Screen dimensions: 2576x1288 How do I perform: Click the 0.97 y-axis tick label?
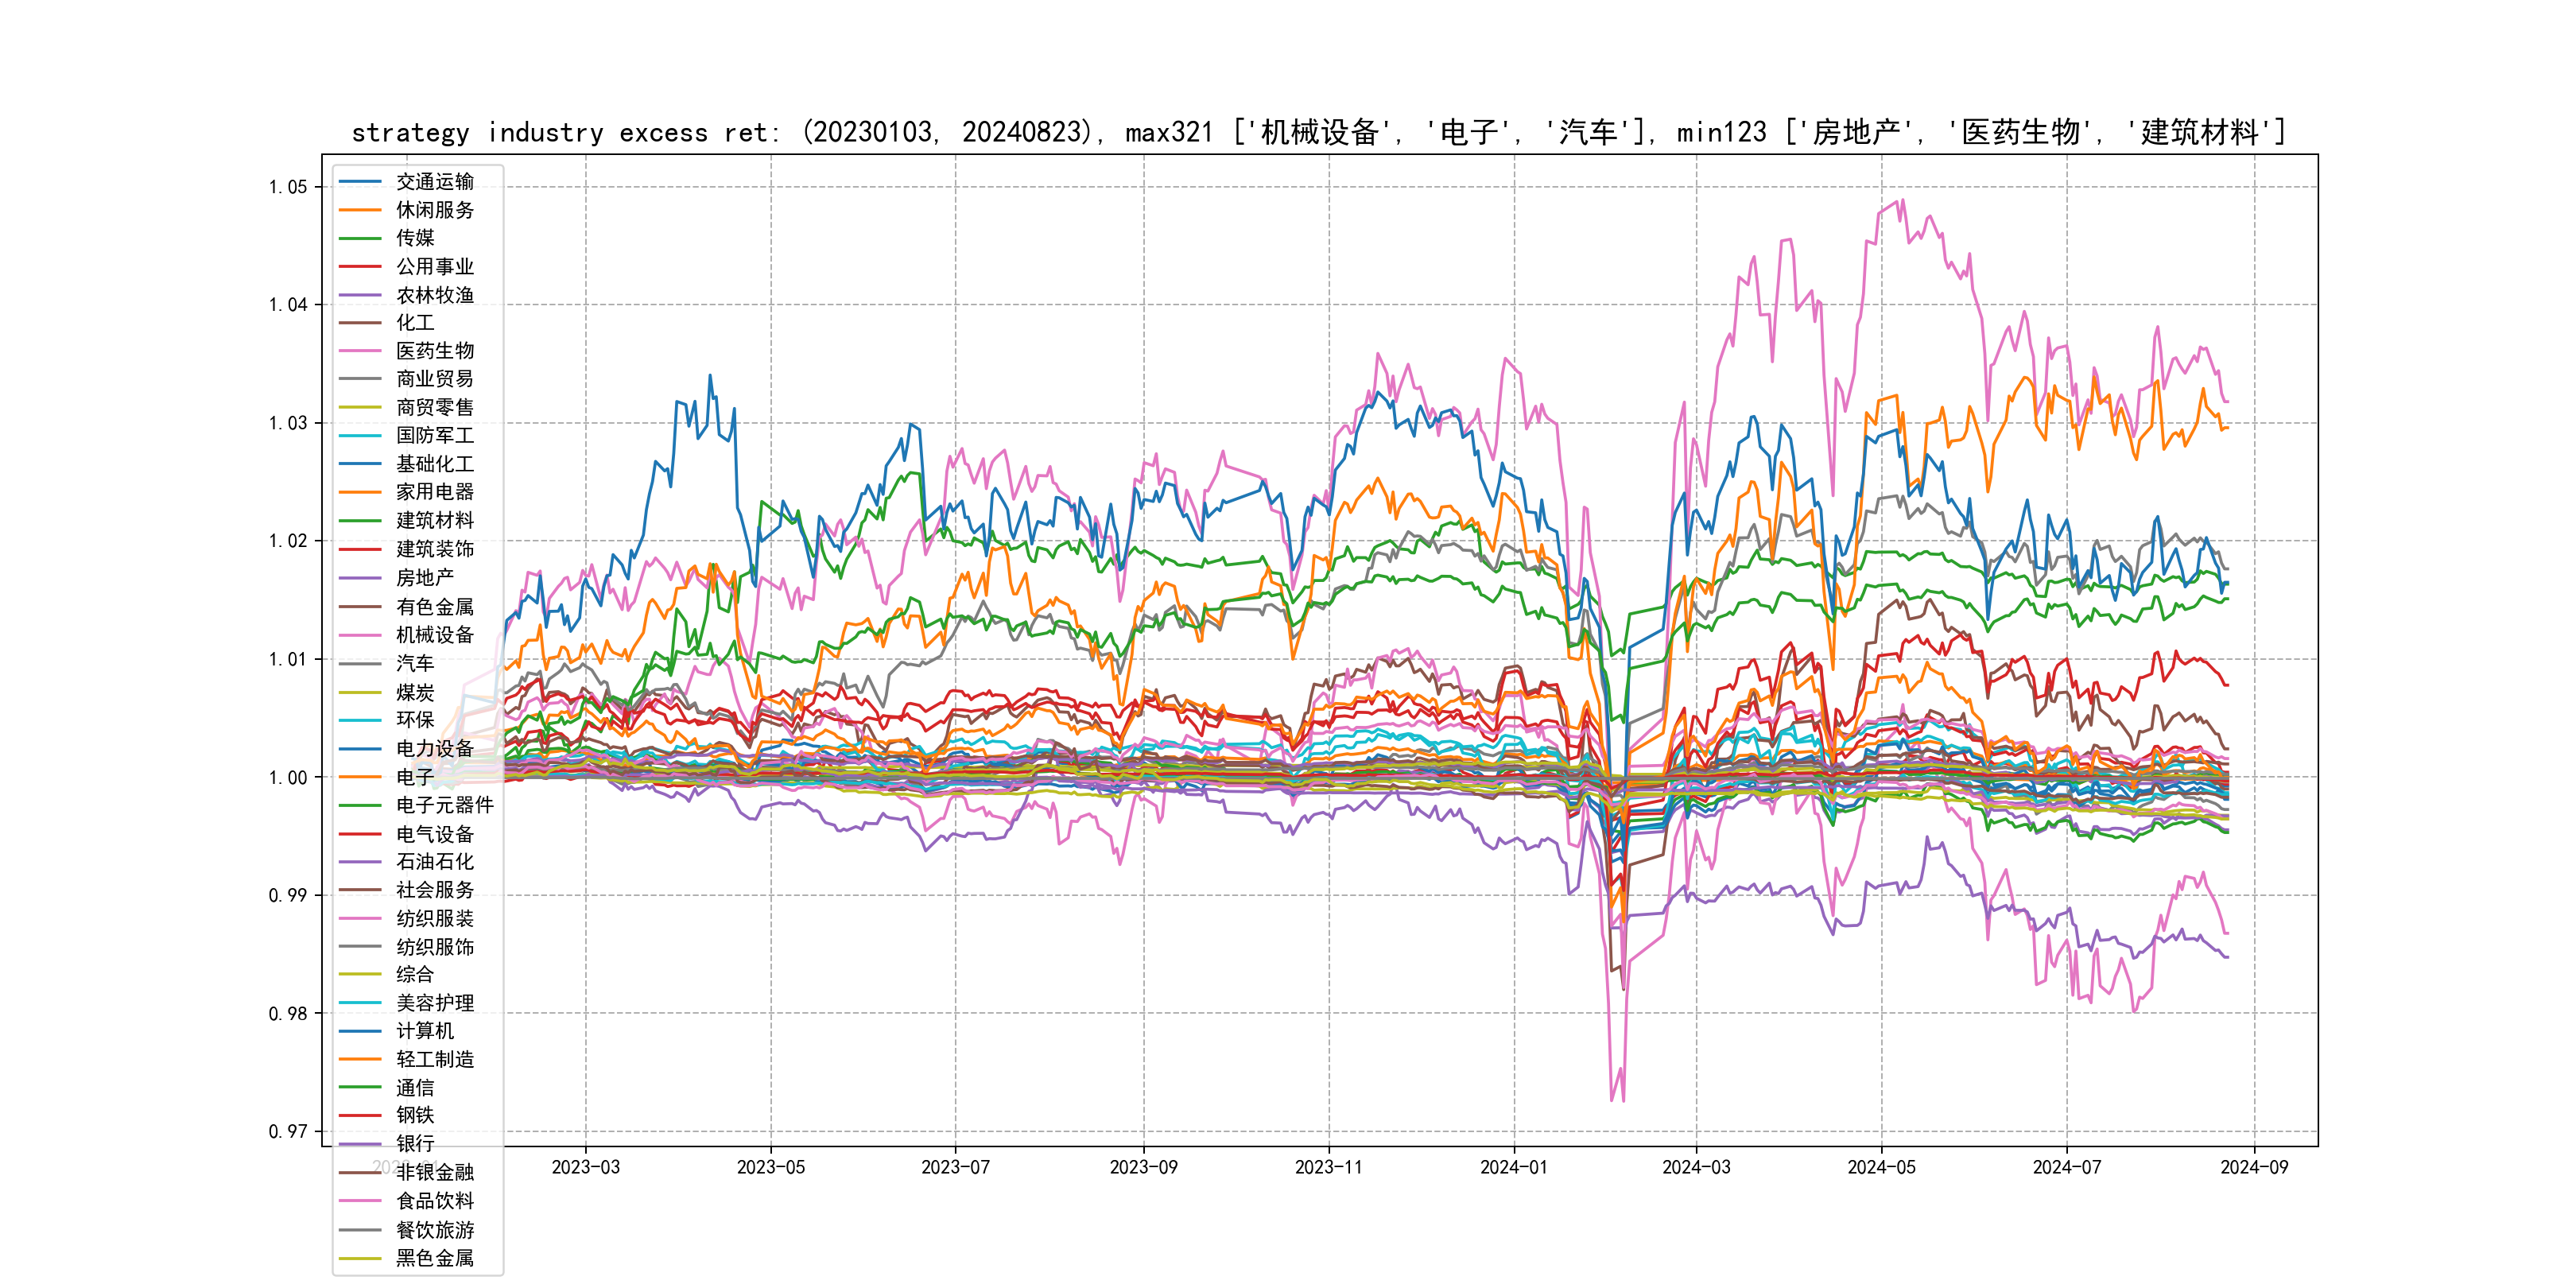pyautogui.click(x=288, y=1131)
